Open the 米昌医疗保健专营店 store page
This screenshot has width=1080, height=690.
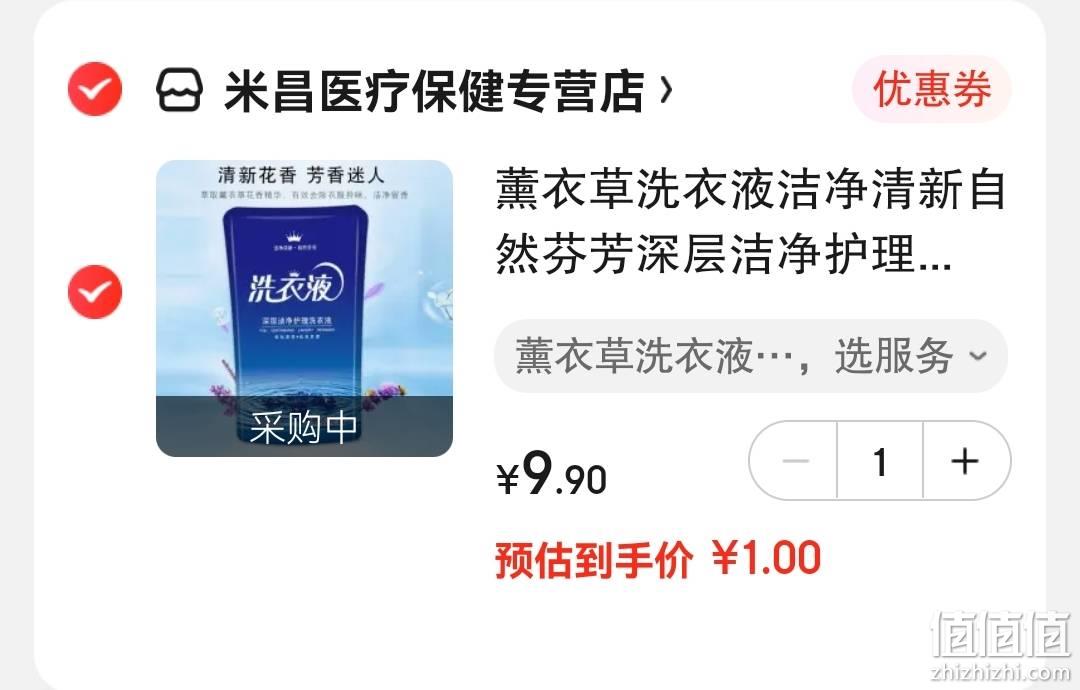coord(435,90)
